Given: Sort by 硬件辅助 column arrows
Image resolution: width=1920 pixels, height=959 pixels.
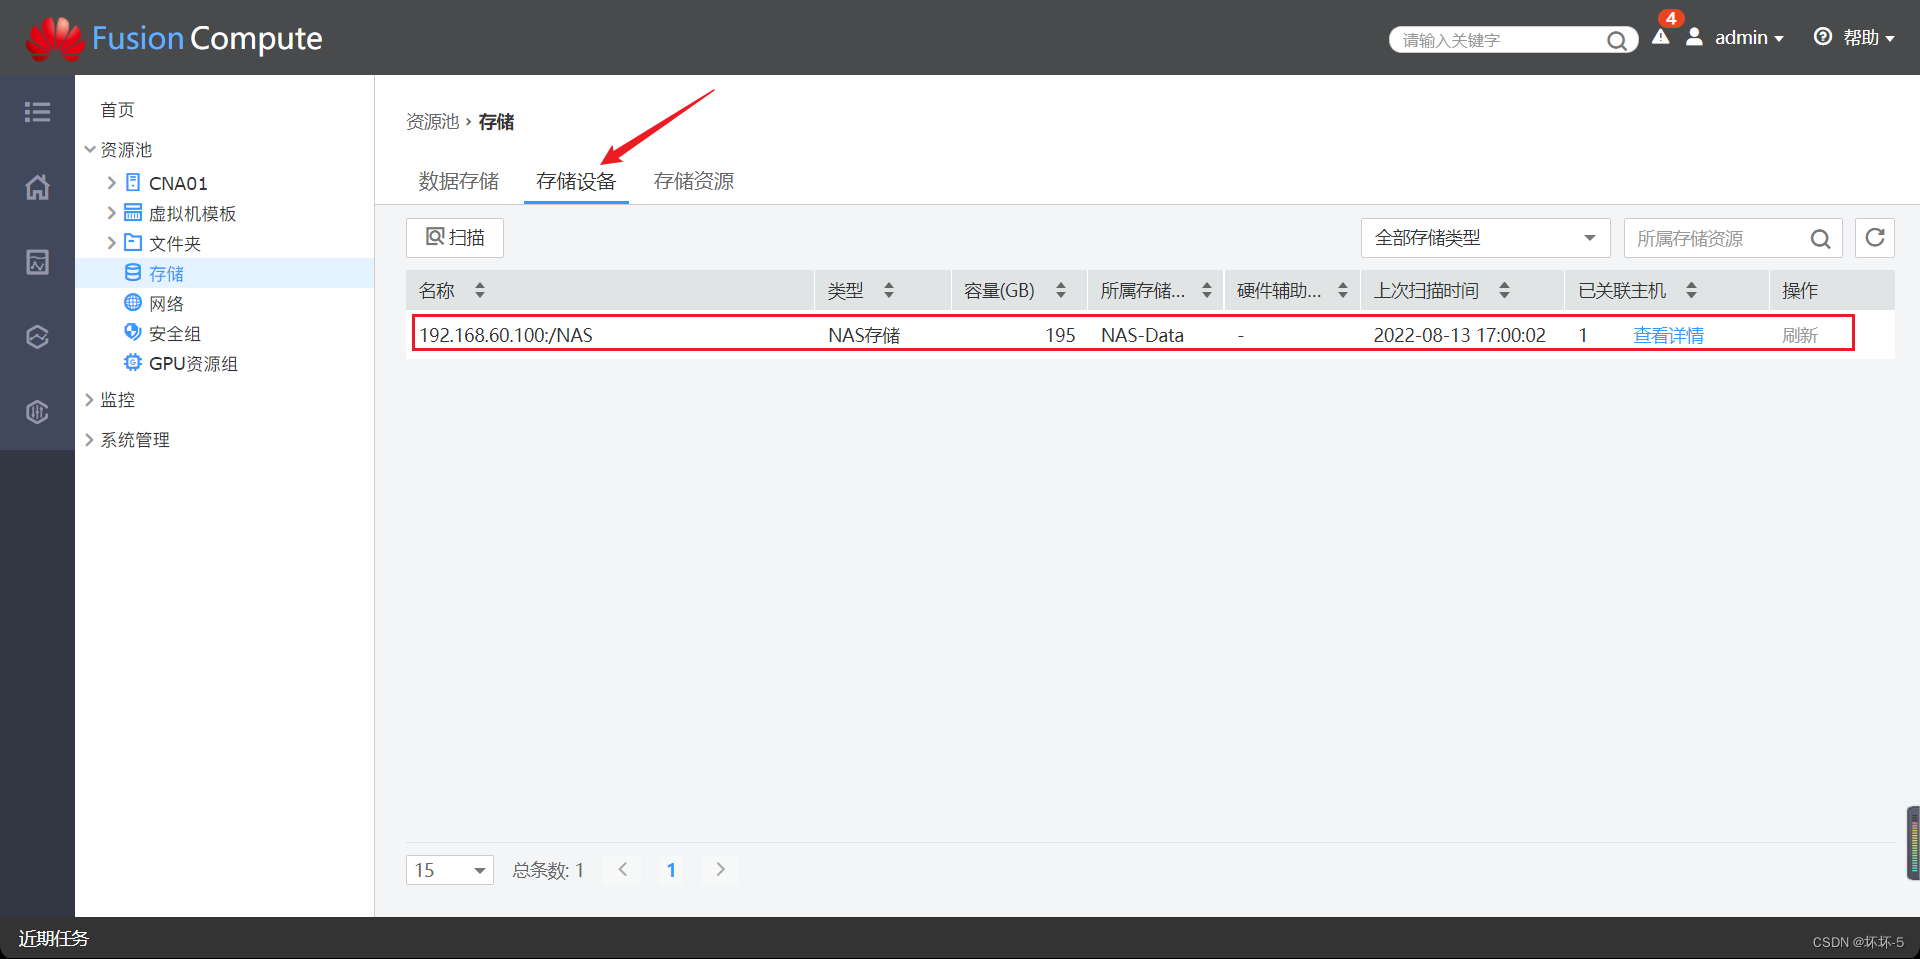Looking at the screenshot, I should click(x=1343, y=290).
